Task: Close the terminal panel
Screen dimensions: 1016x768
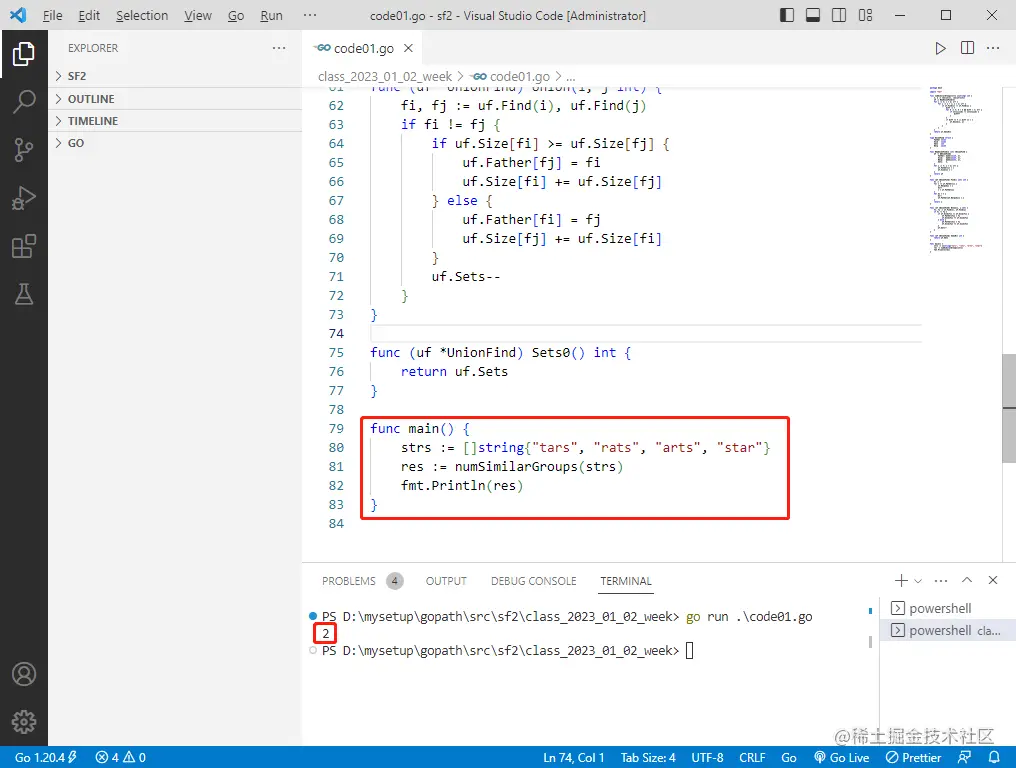Action: (993, 580)
